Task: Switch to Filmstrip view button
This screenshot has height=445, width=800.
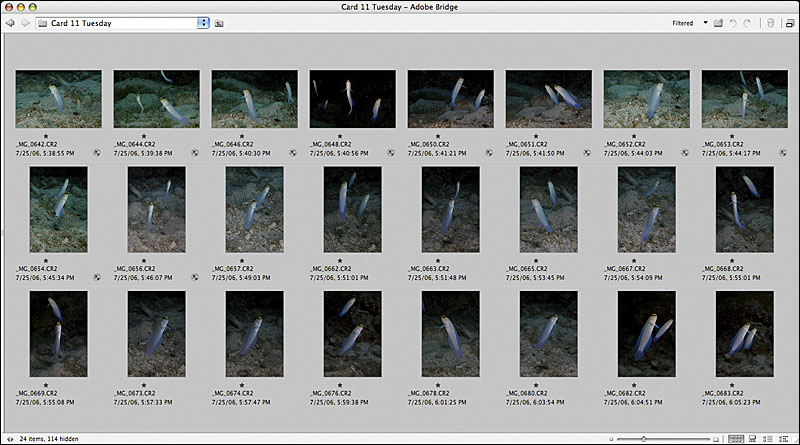Action: coord(751,438)
